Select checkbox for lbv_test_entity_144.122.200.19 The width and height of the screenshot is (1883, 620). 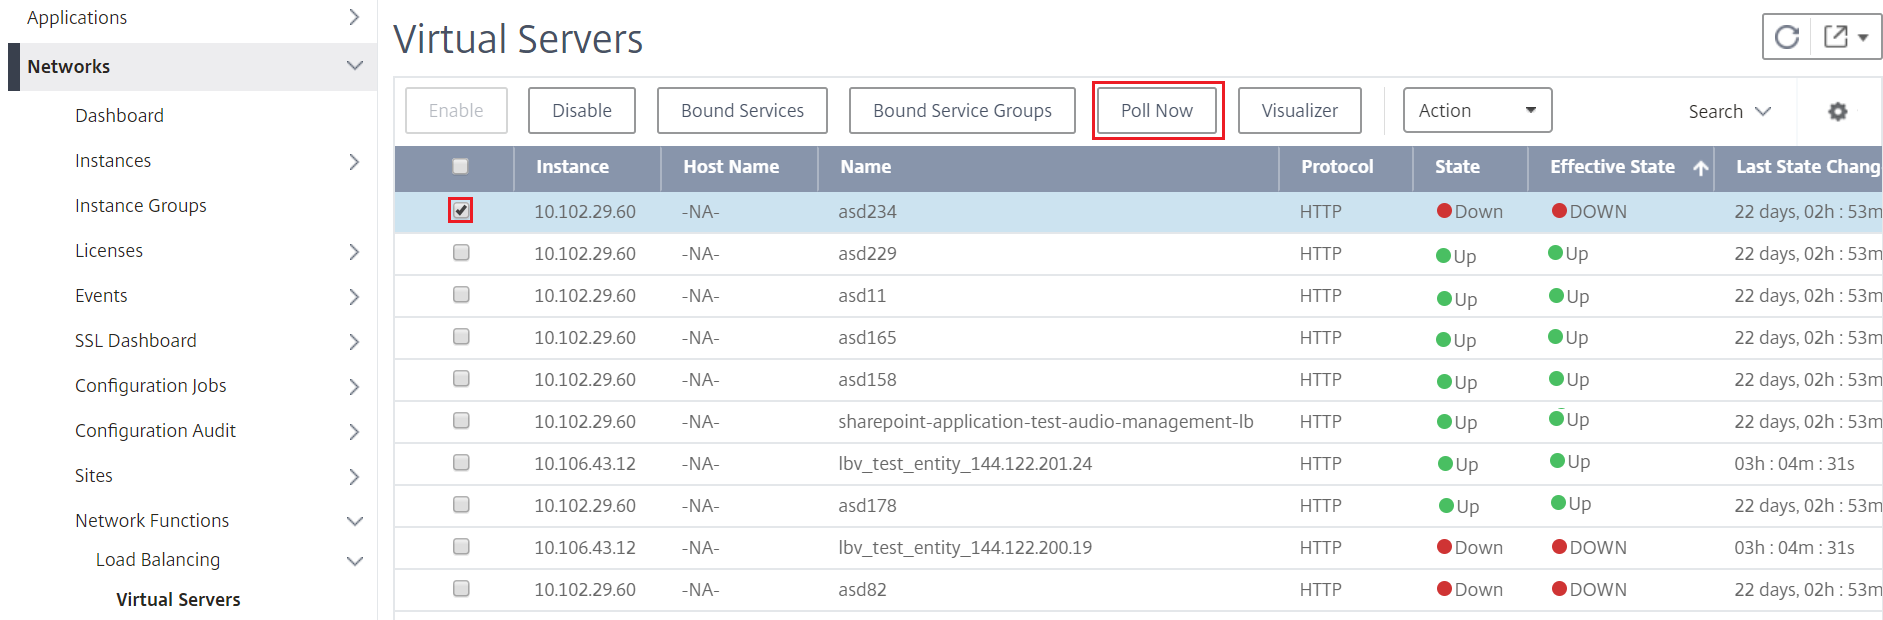point(461,546)
